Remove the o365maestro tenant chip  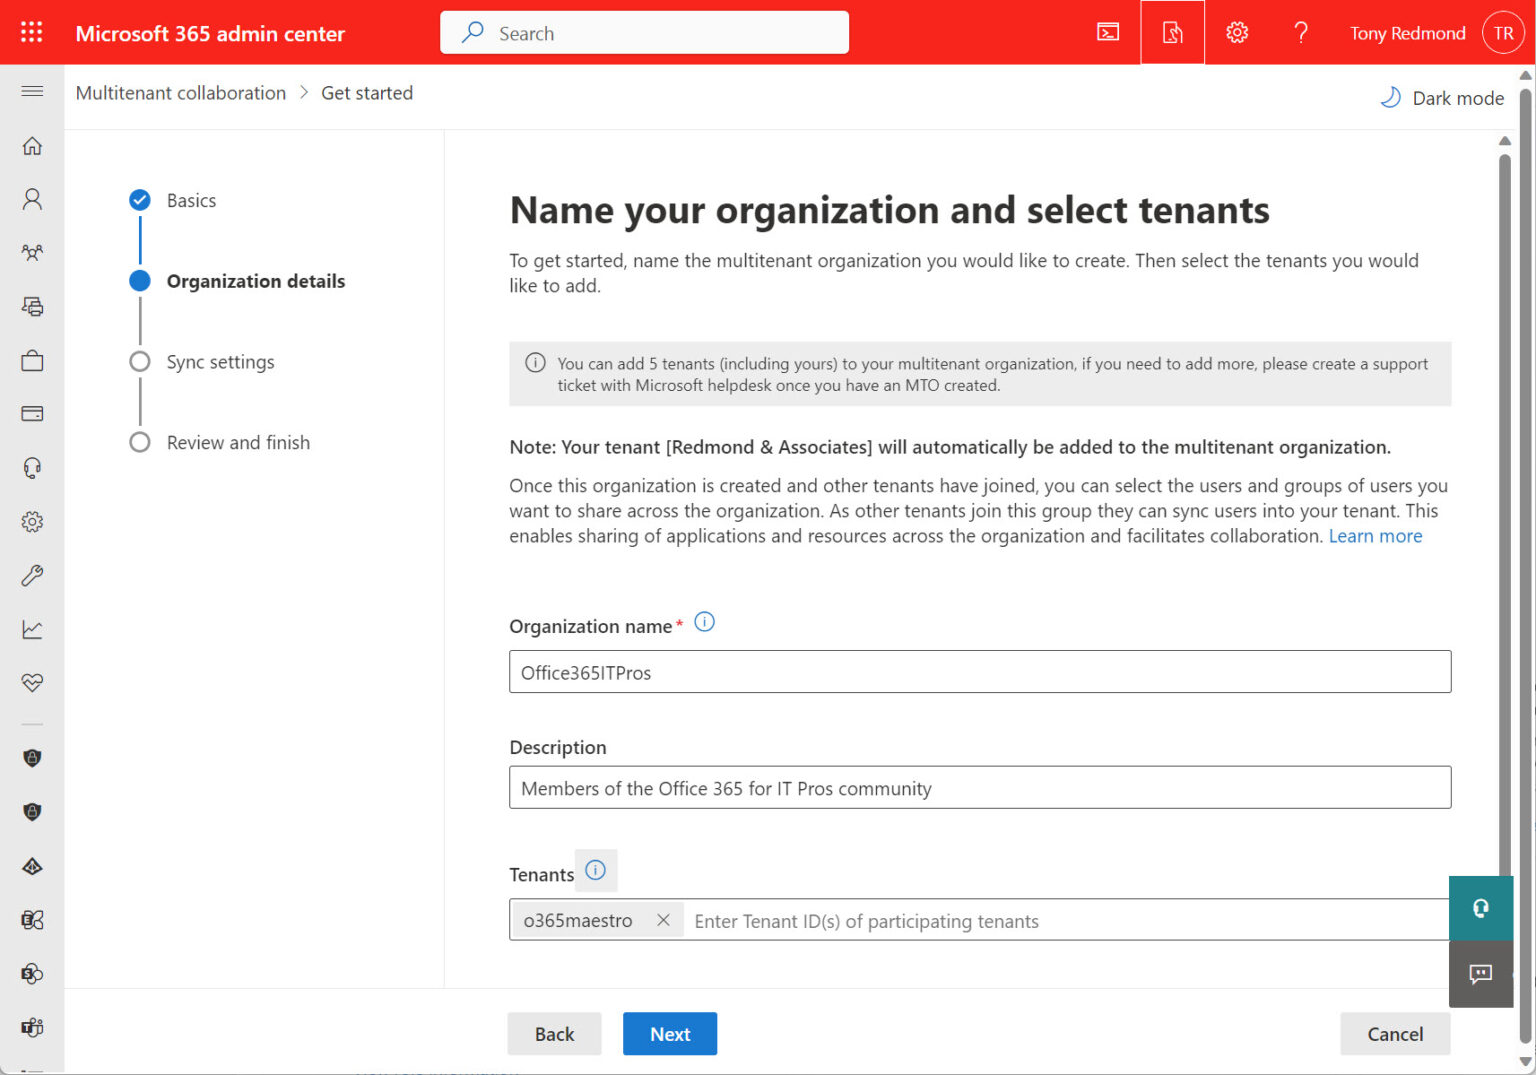tap(663, 919)
